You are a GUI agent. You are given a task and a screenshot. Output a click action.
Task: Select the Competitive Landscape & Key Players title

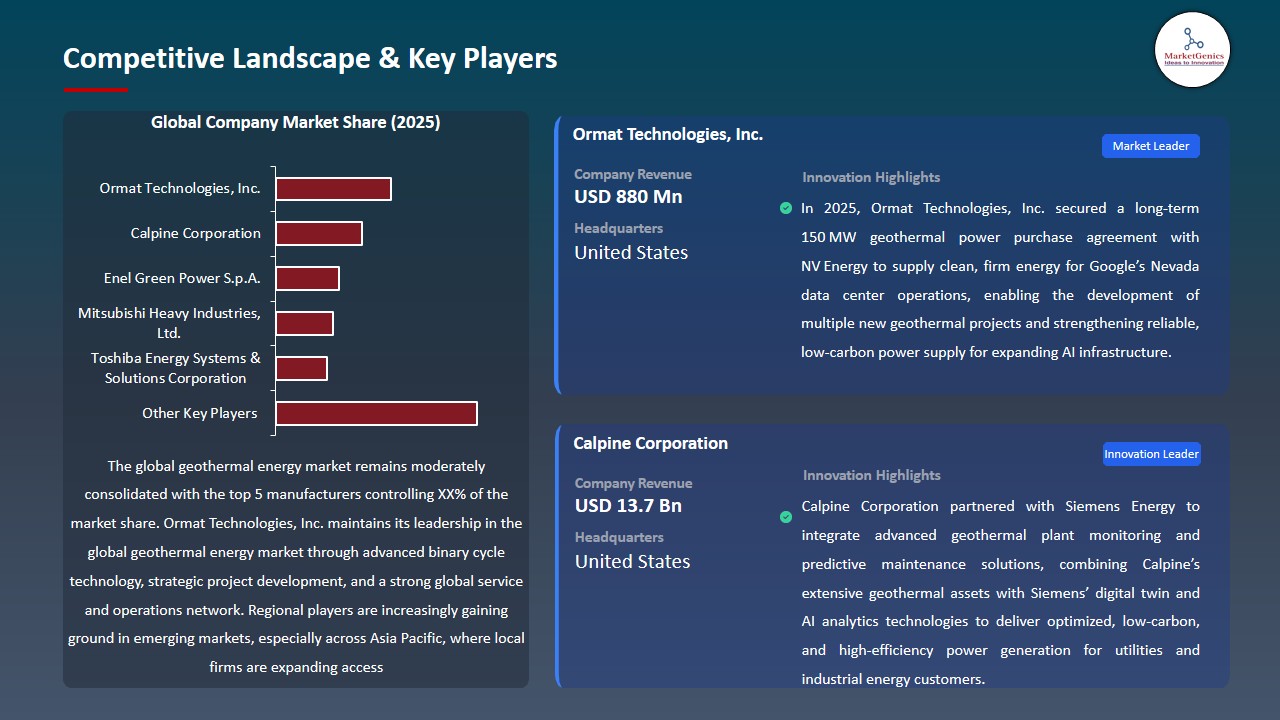pyautogui.click(x=310, y=58)
